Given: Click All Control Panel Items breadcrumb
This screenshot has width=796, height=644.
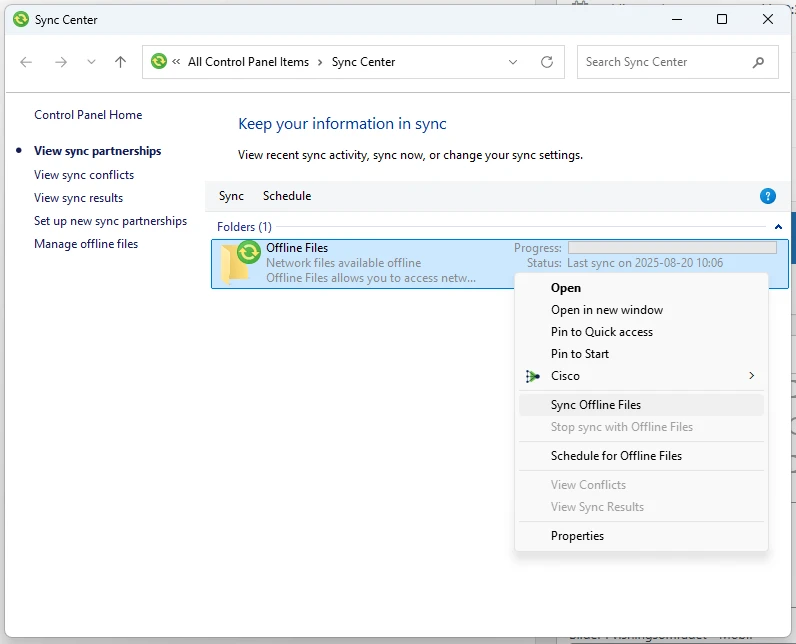Looking at the screenshot, I should coord(248,62).
